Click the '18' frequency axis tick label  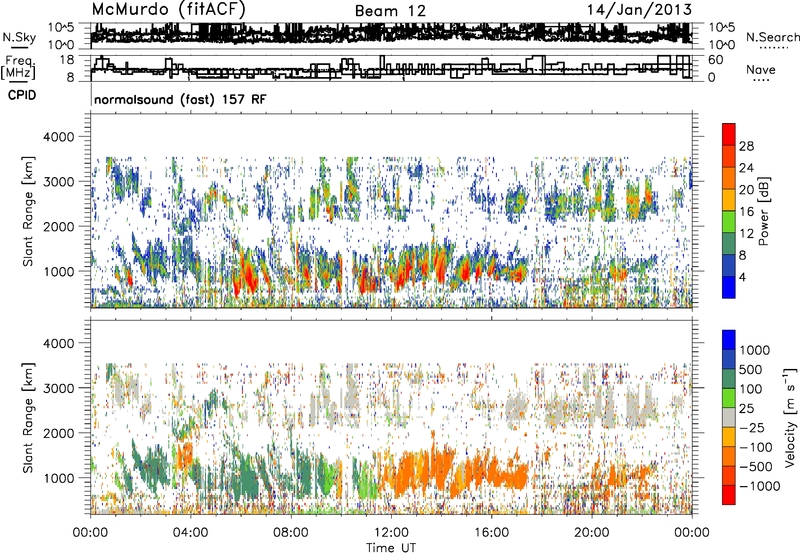point(67,60)
